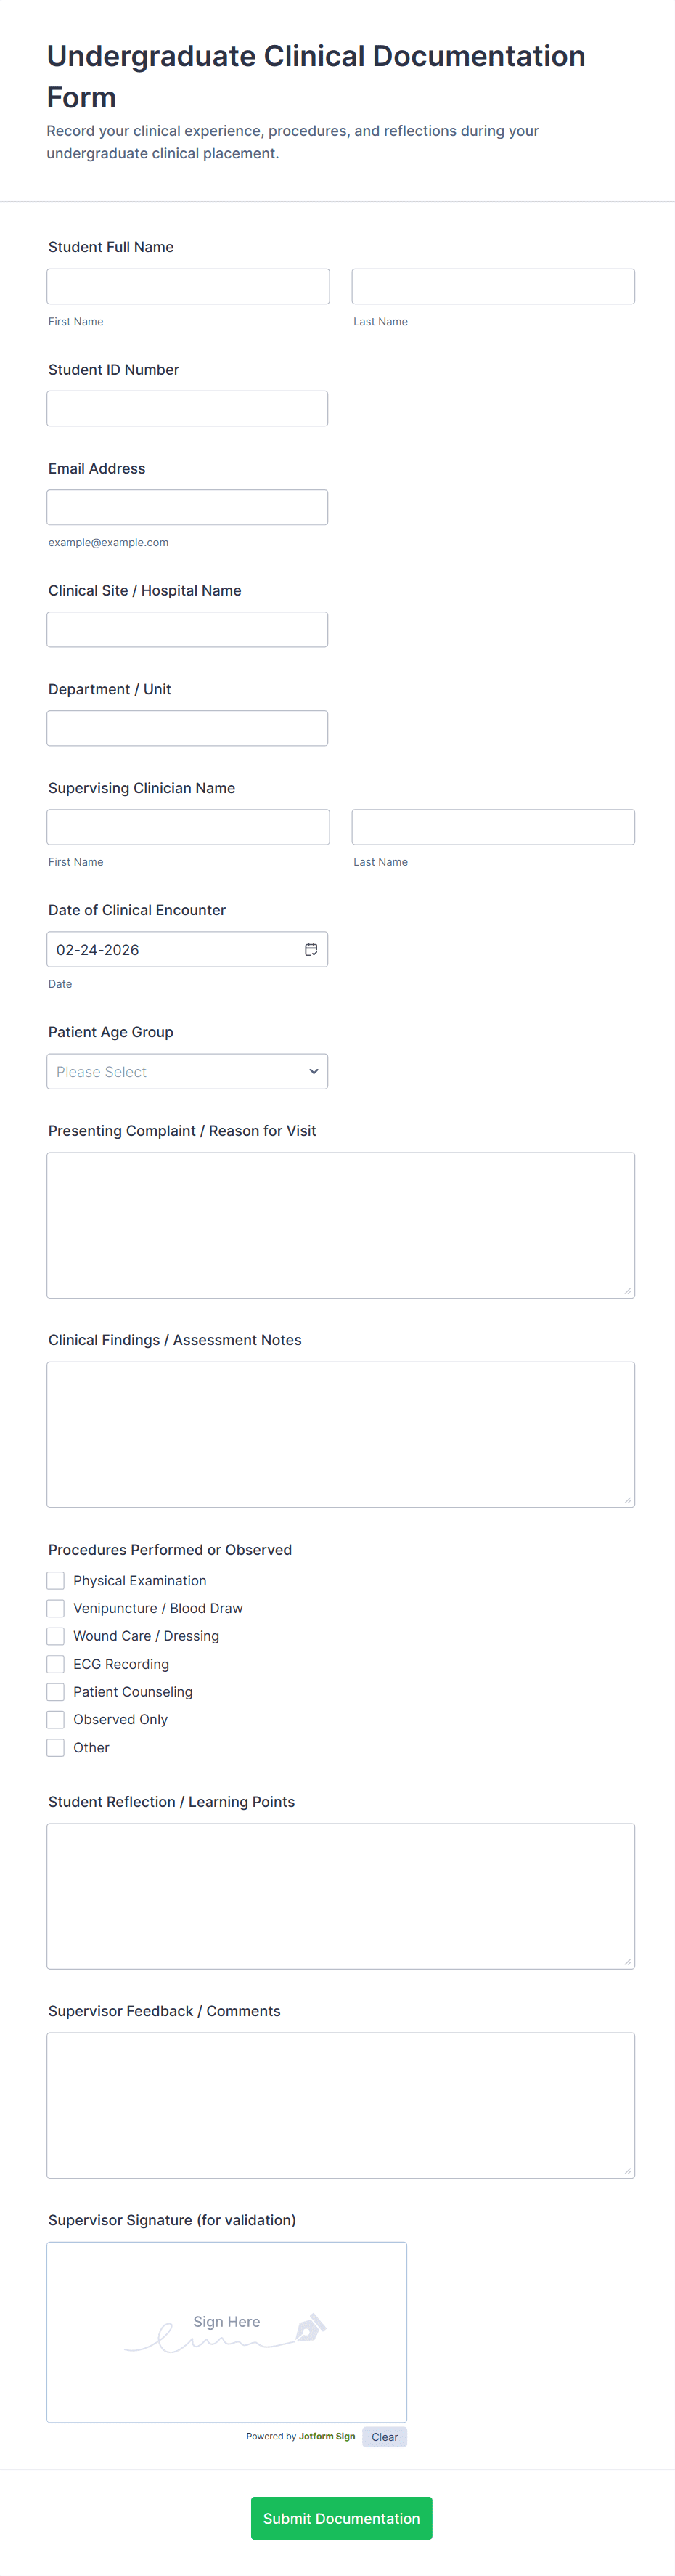Click the Supervising Clinician Last Name field
Viewport: 675px width, 2576px height.
tap(493, 827)
